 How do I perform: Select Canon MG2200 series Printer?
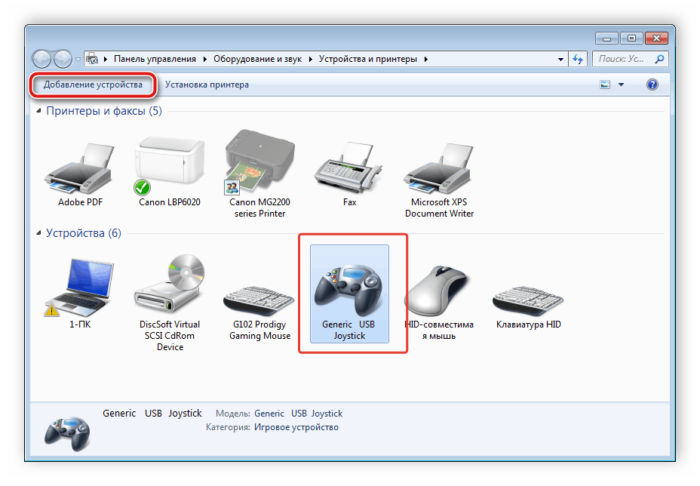(260, 167)
